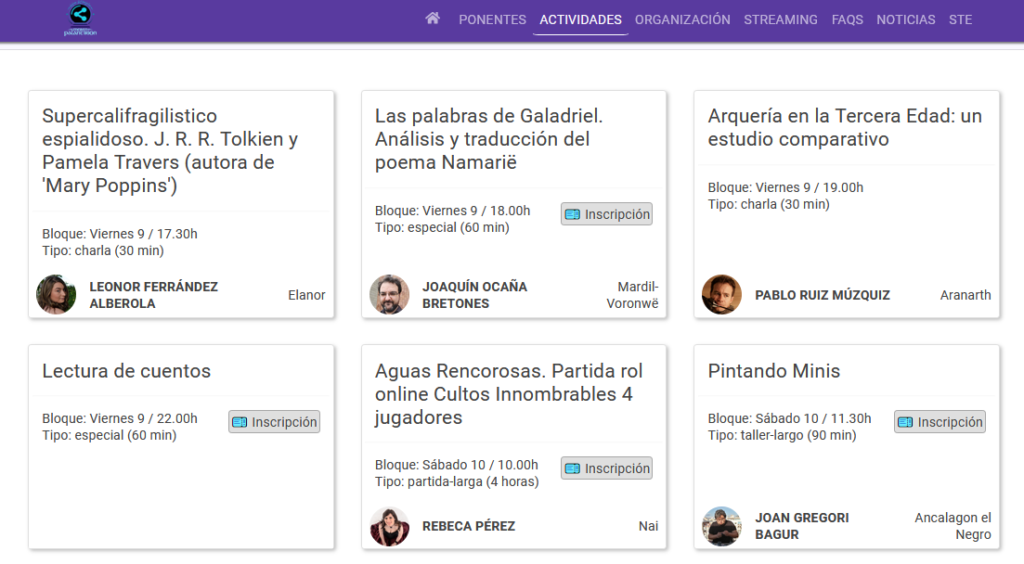The height and width of the screenshot is (564, 1024).
Task: Click the text Bloque: Viernes 9 / 22.00h
Action: [x=120, y=418]
